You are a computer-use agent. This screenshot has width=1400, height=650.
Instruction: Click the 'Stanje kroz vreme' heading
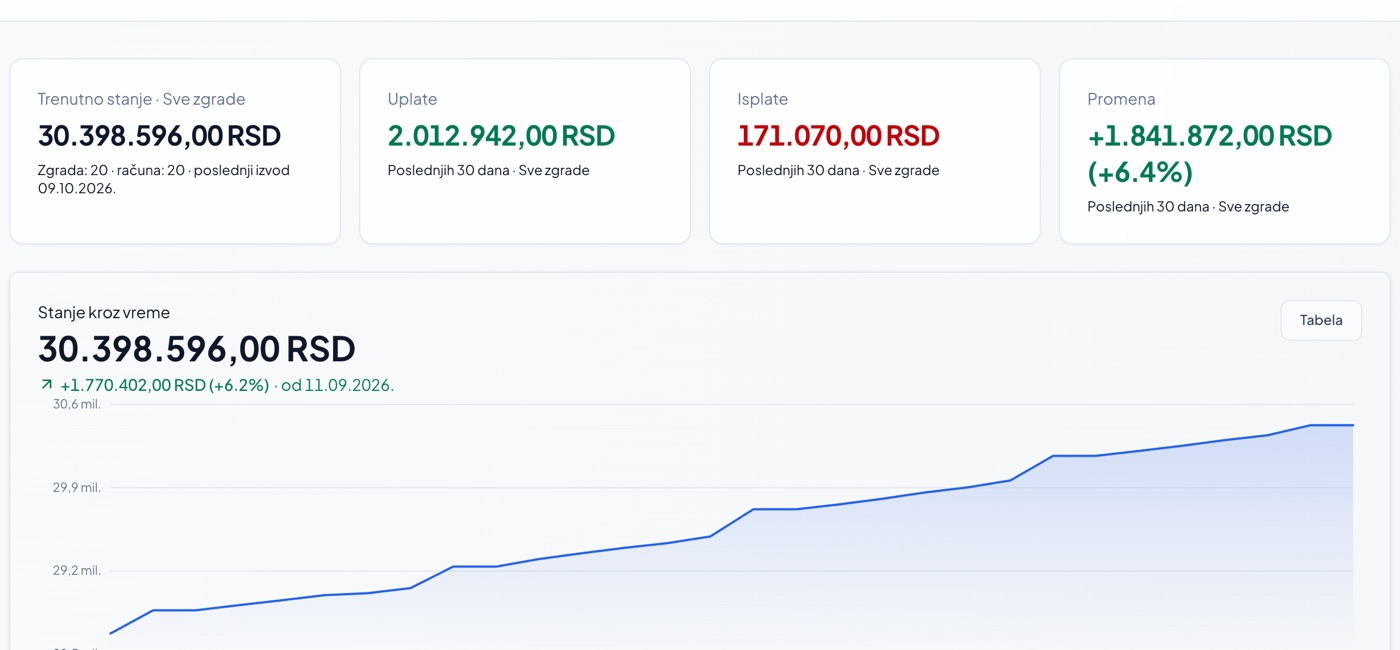click(x=104, y=312)
